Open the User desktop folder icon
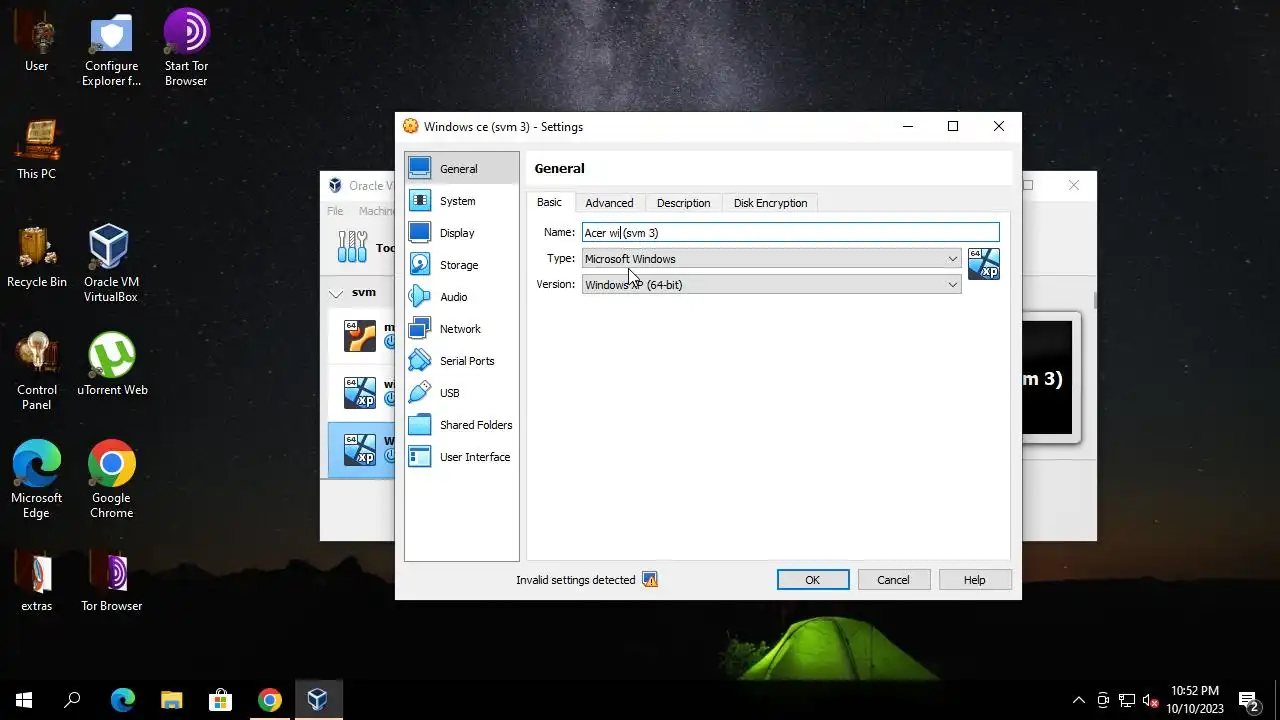Screen dimensions: 1280x720 click(x=37, y=42)
